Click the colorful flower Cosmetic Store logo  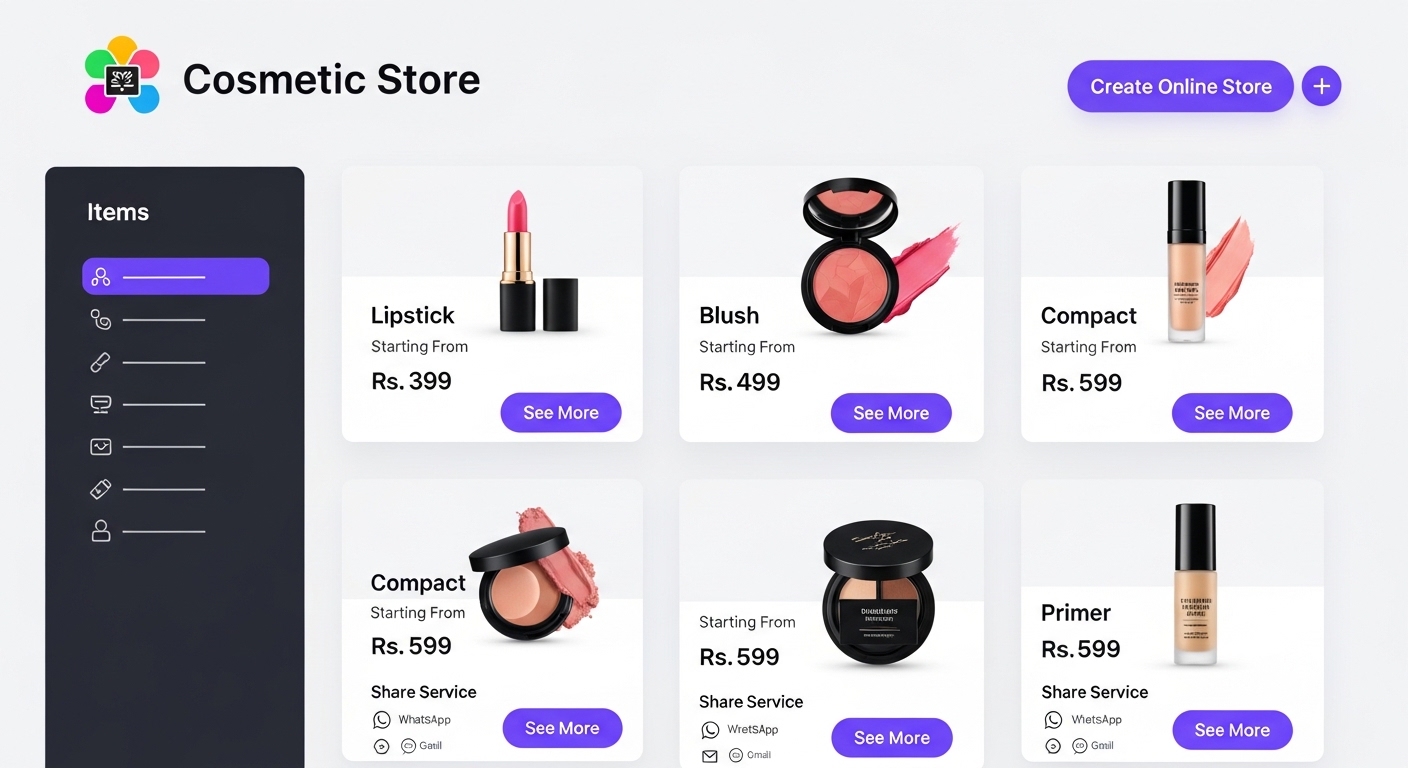click(x=122, y=76)
